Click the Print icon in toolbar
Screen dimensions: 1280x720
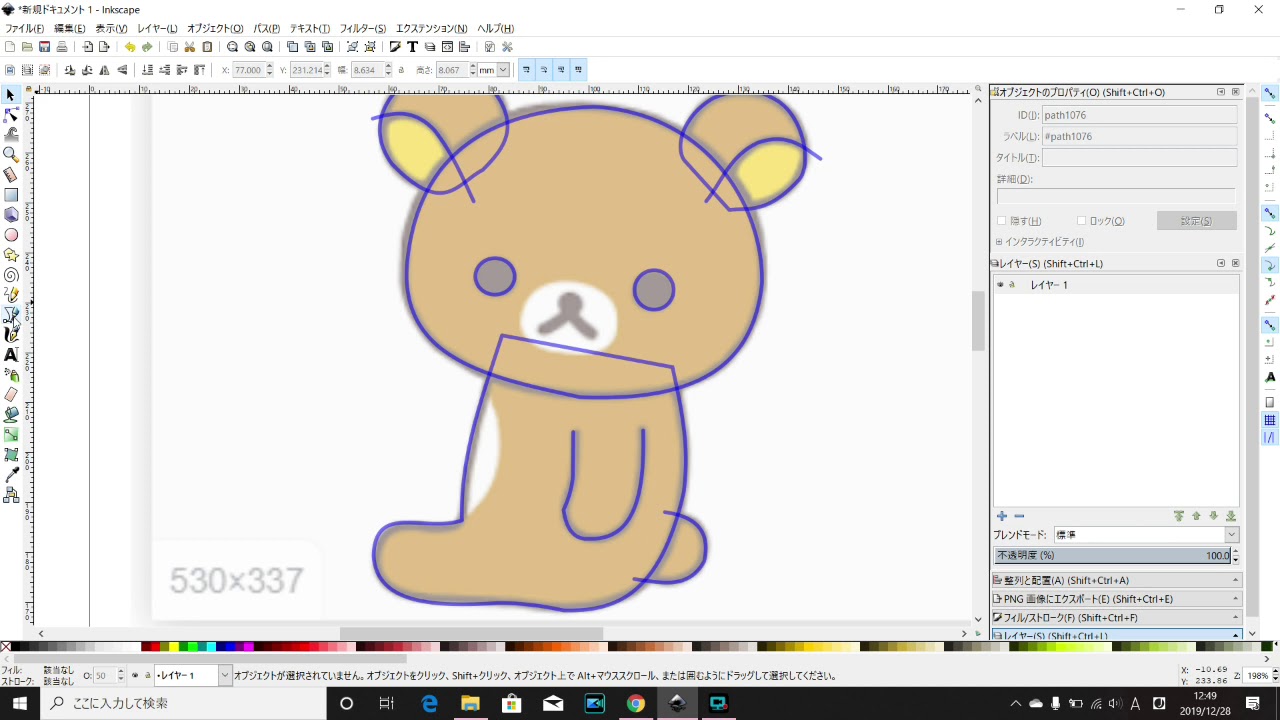(x=62, y=47)
